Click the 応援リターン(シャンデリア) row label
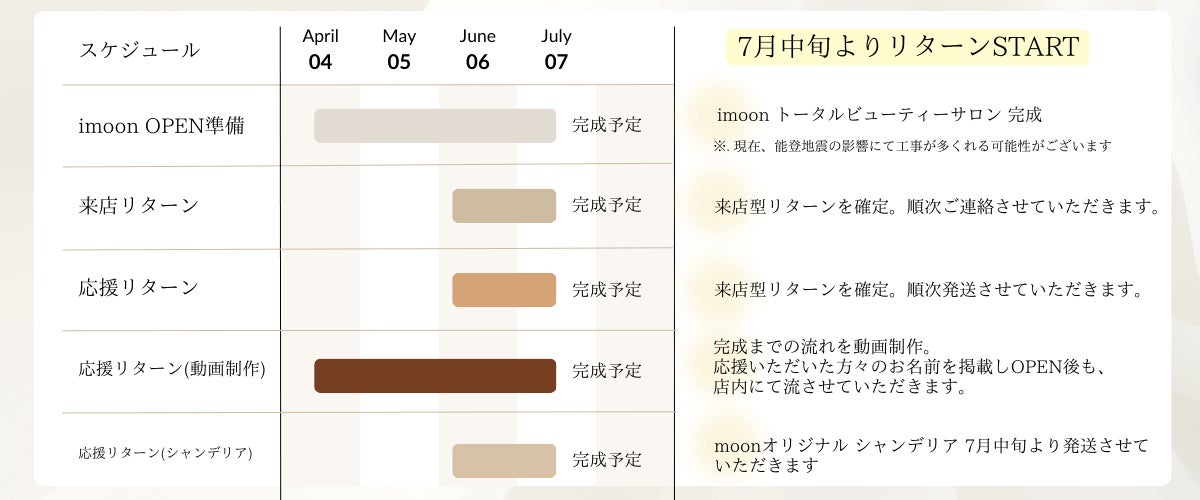1200x500 pixels. tap(165, 453)
